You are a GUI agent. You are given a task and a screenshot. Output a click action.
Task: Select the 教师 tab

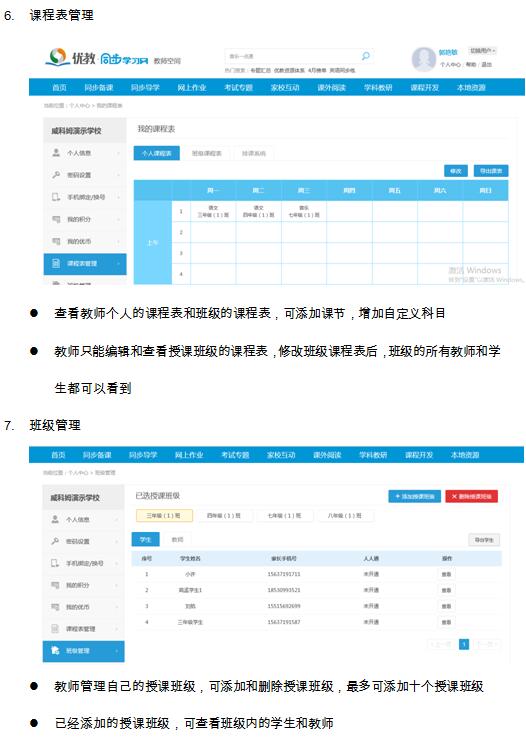[x=177, y=539]
